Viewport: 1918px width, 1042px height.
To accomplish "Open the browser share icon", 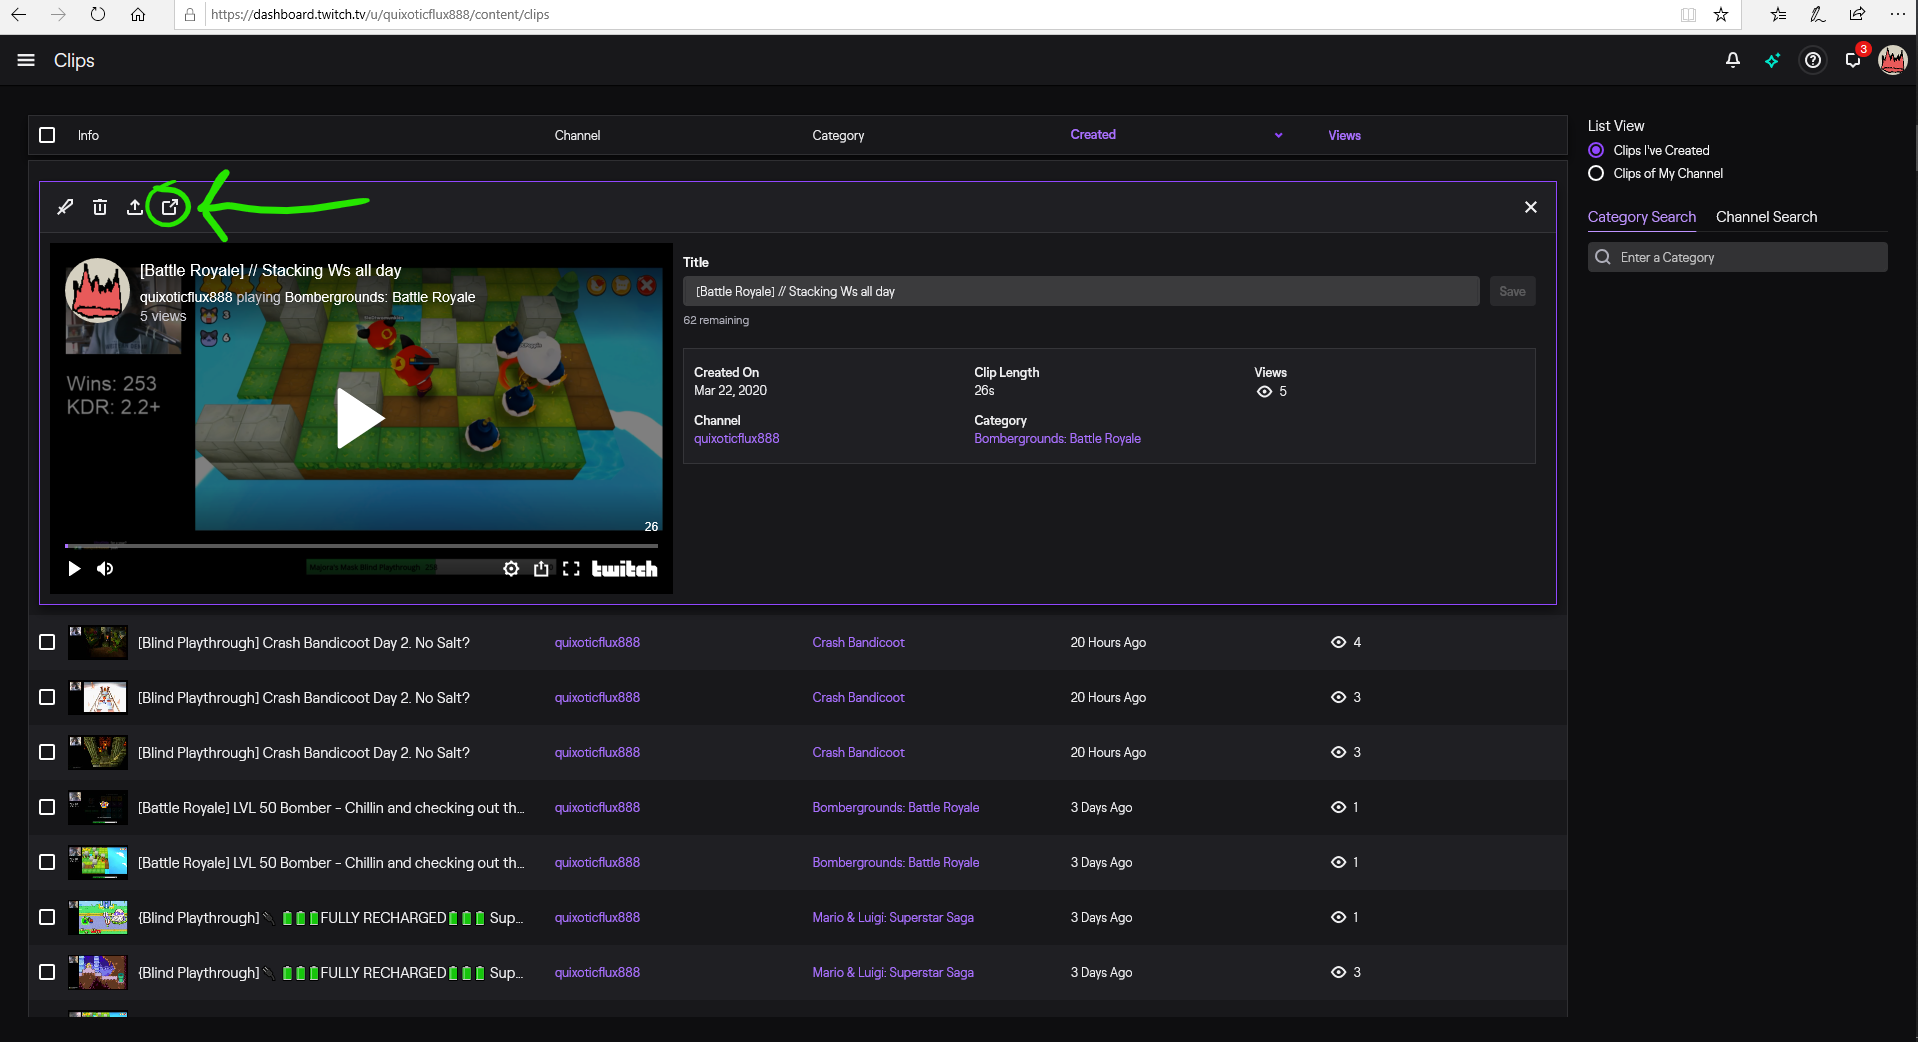I will (1857, 15).
